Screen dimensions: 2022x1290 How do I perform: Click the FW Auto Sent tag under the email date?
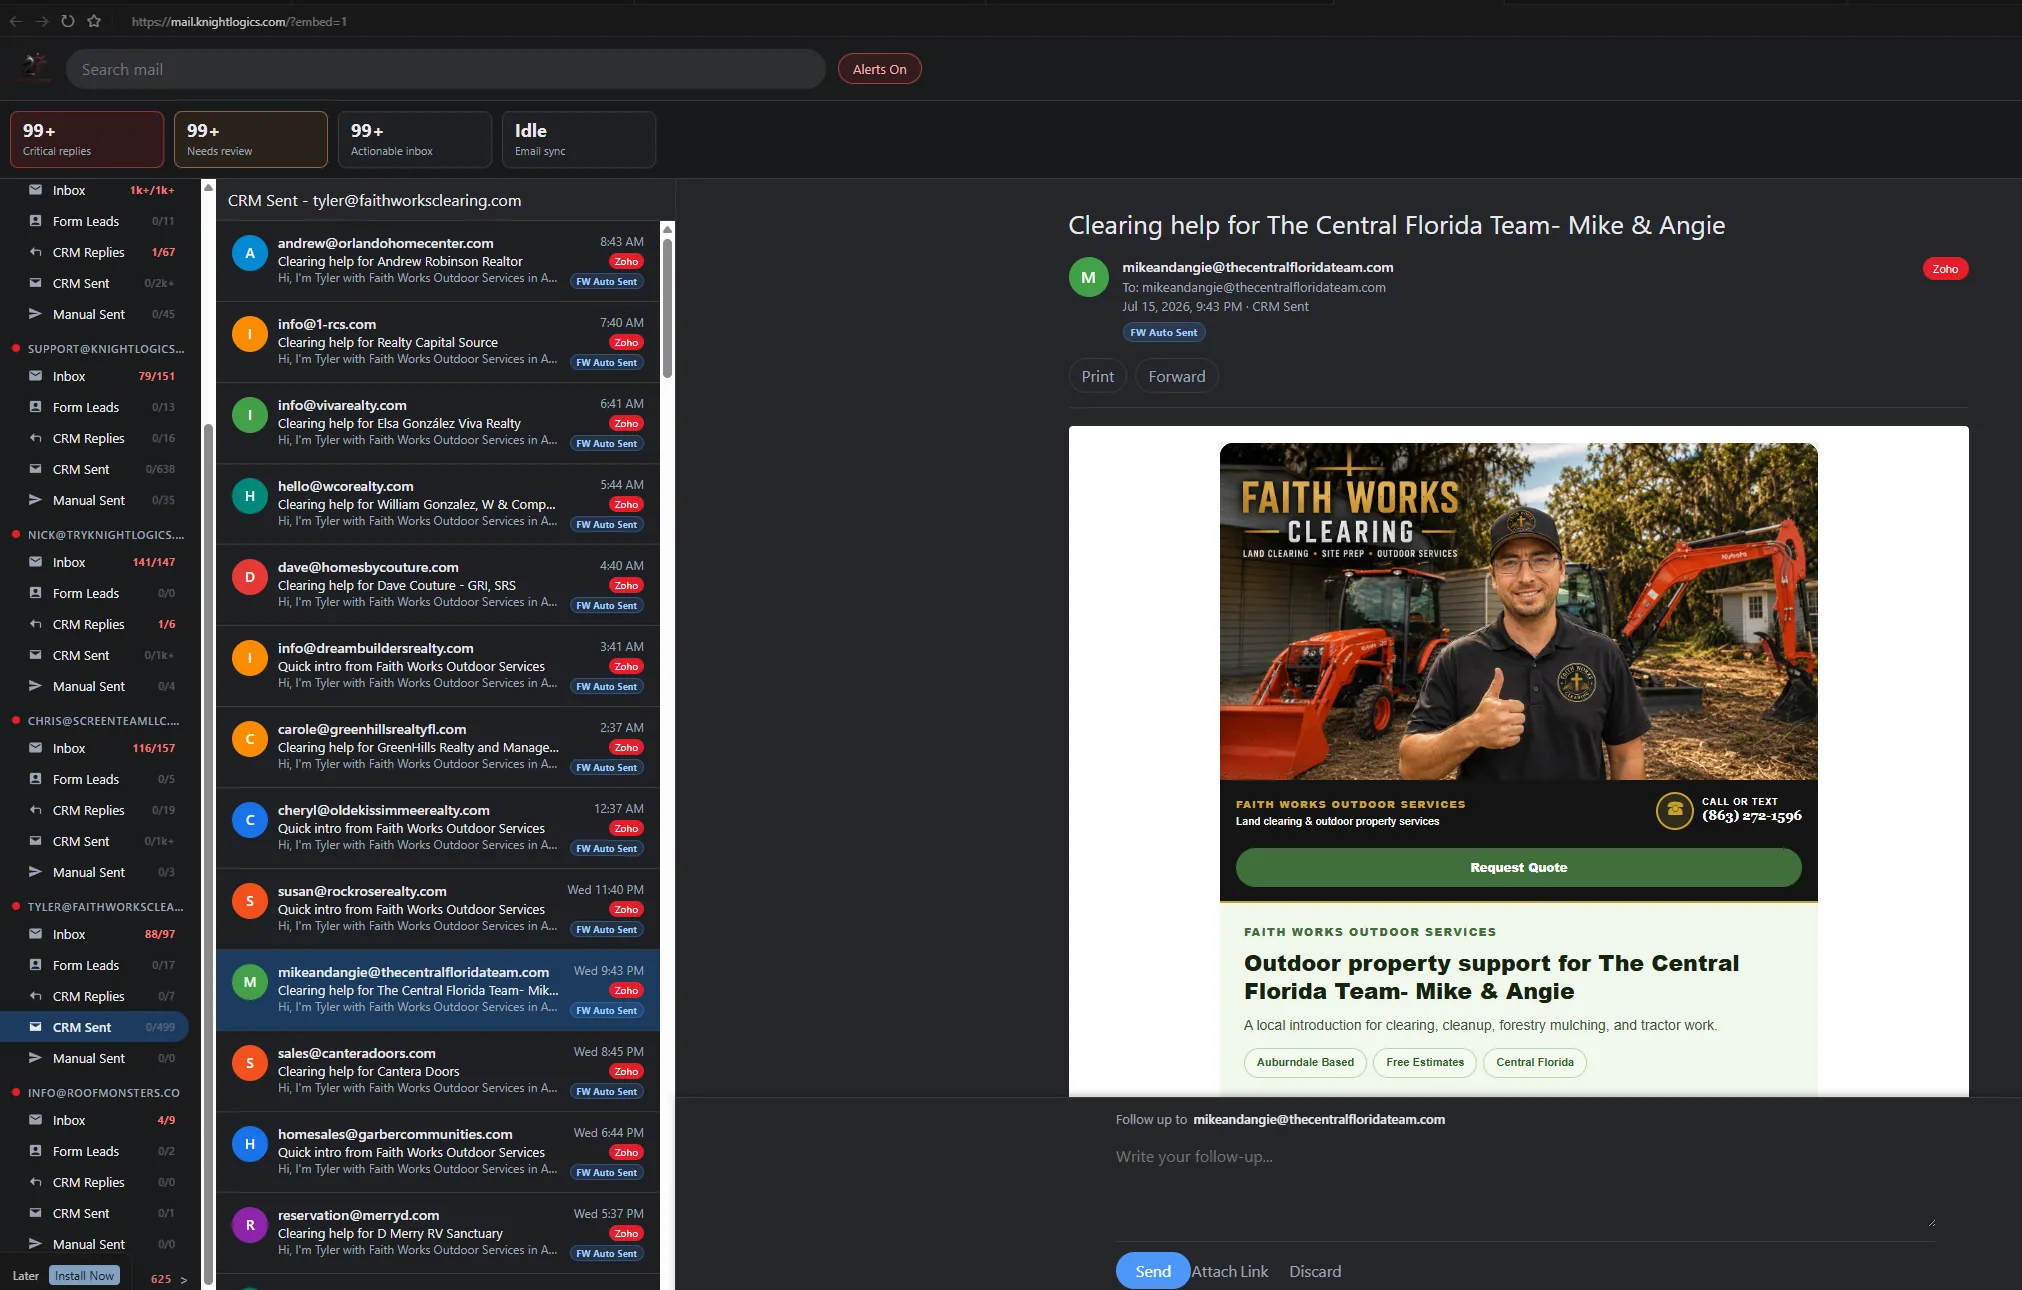(x=1163, y=332)
